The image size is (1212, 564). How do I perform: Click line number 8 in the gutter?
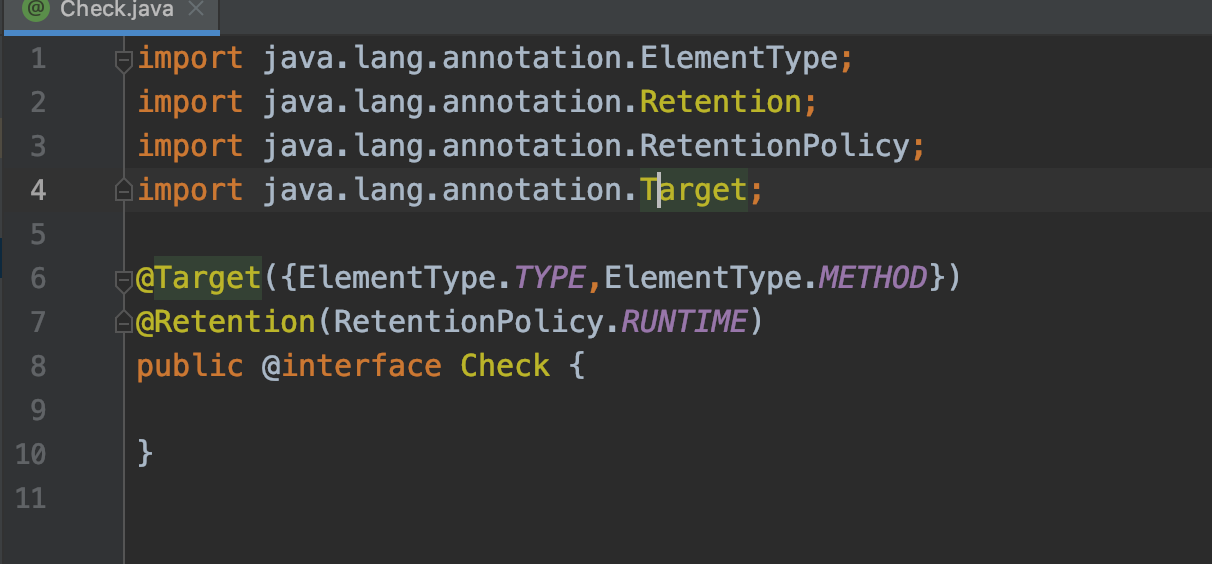[37, 366]
